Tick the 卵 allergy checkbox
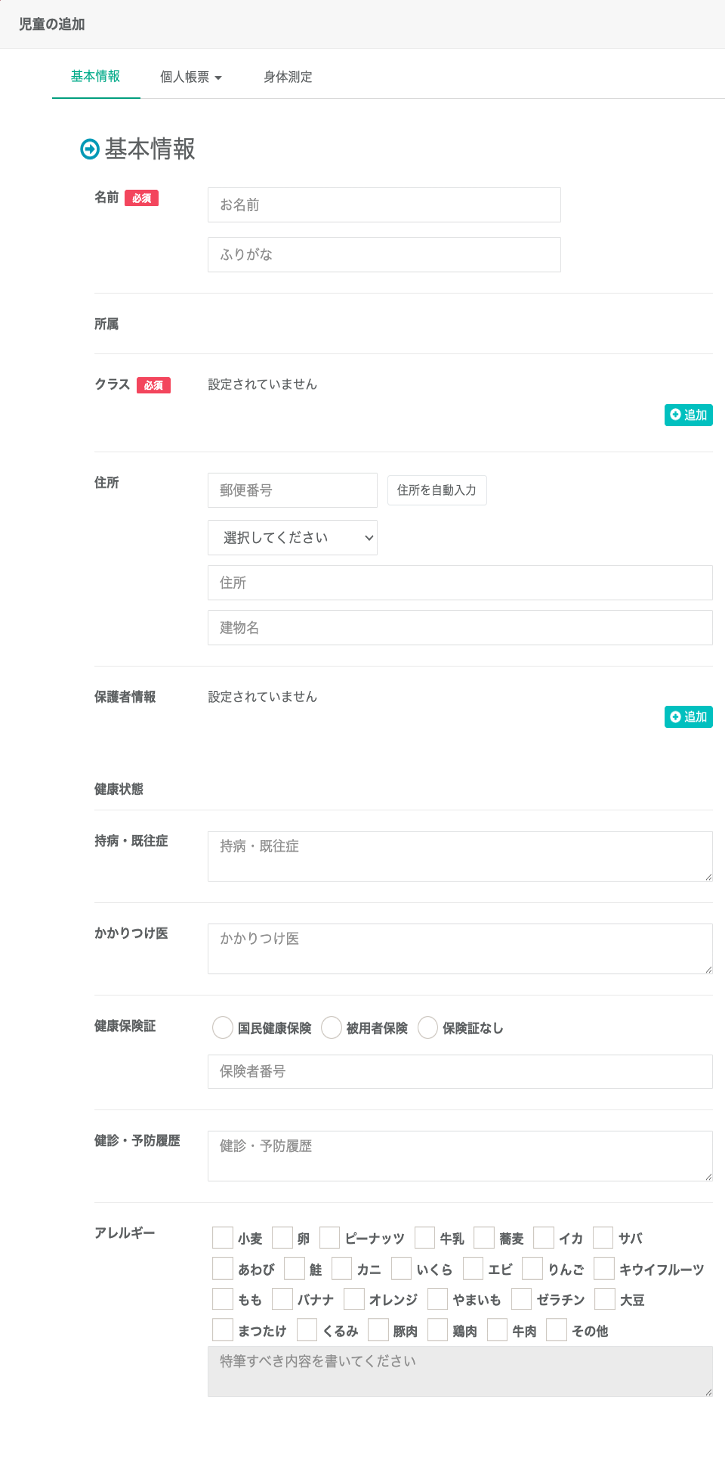 [283, 1238]
